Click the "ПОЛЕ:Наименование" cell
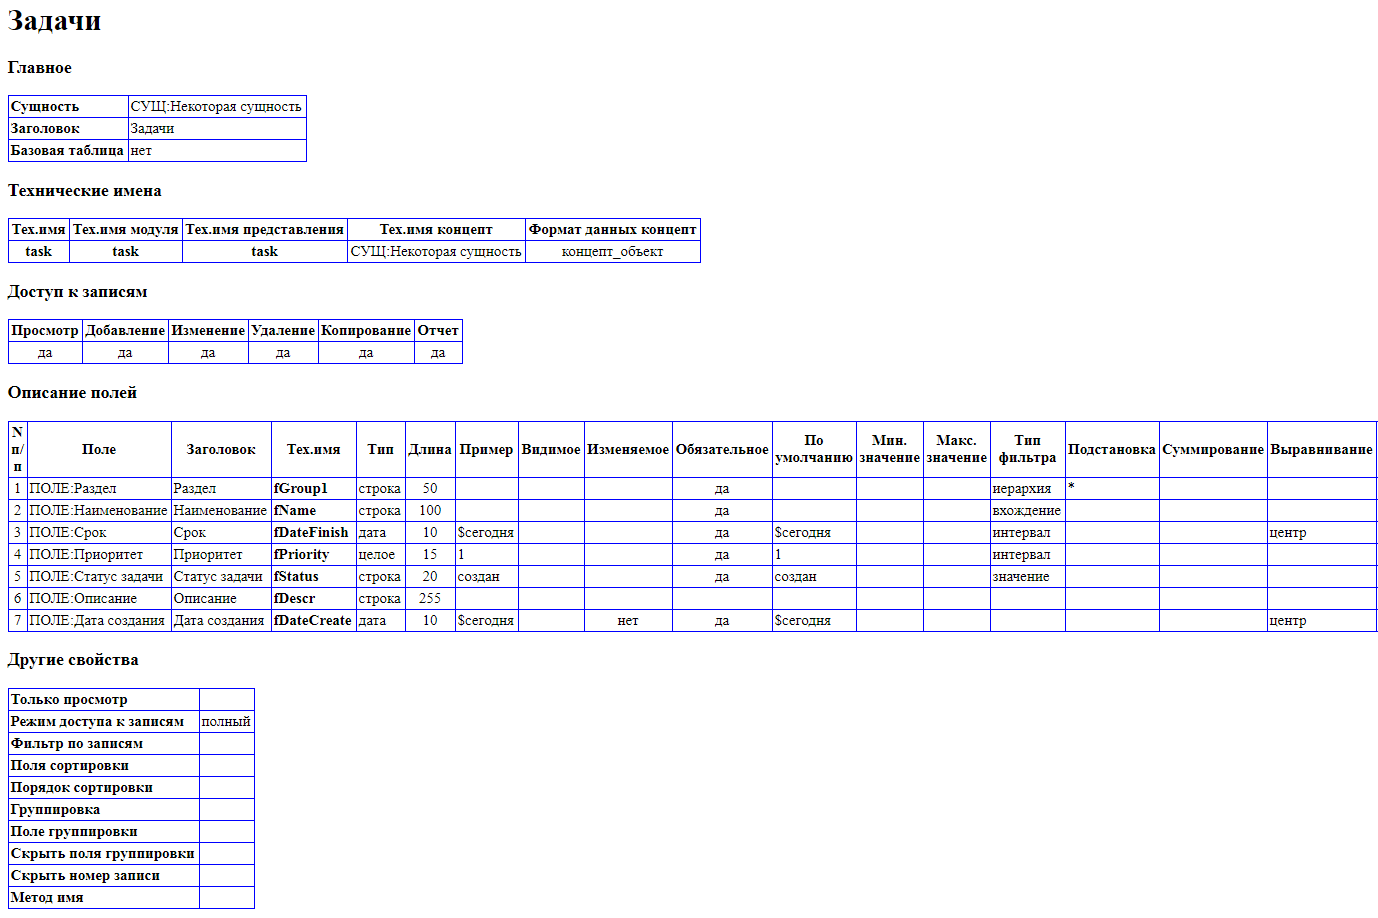This screenshot has width=1378, height=918. coord(99,510)
